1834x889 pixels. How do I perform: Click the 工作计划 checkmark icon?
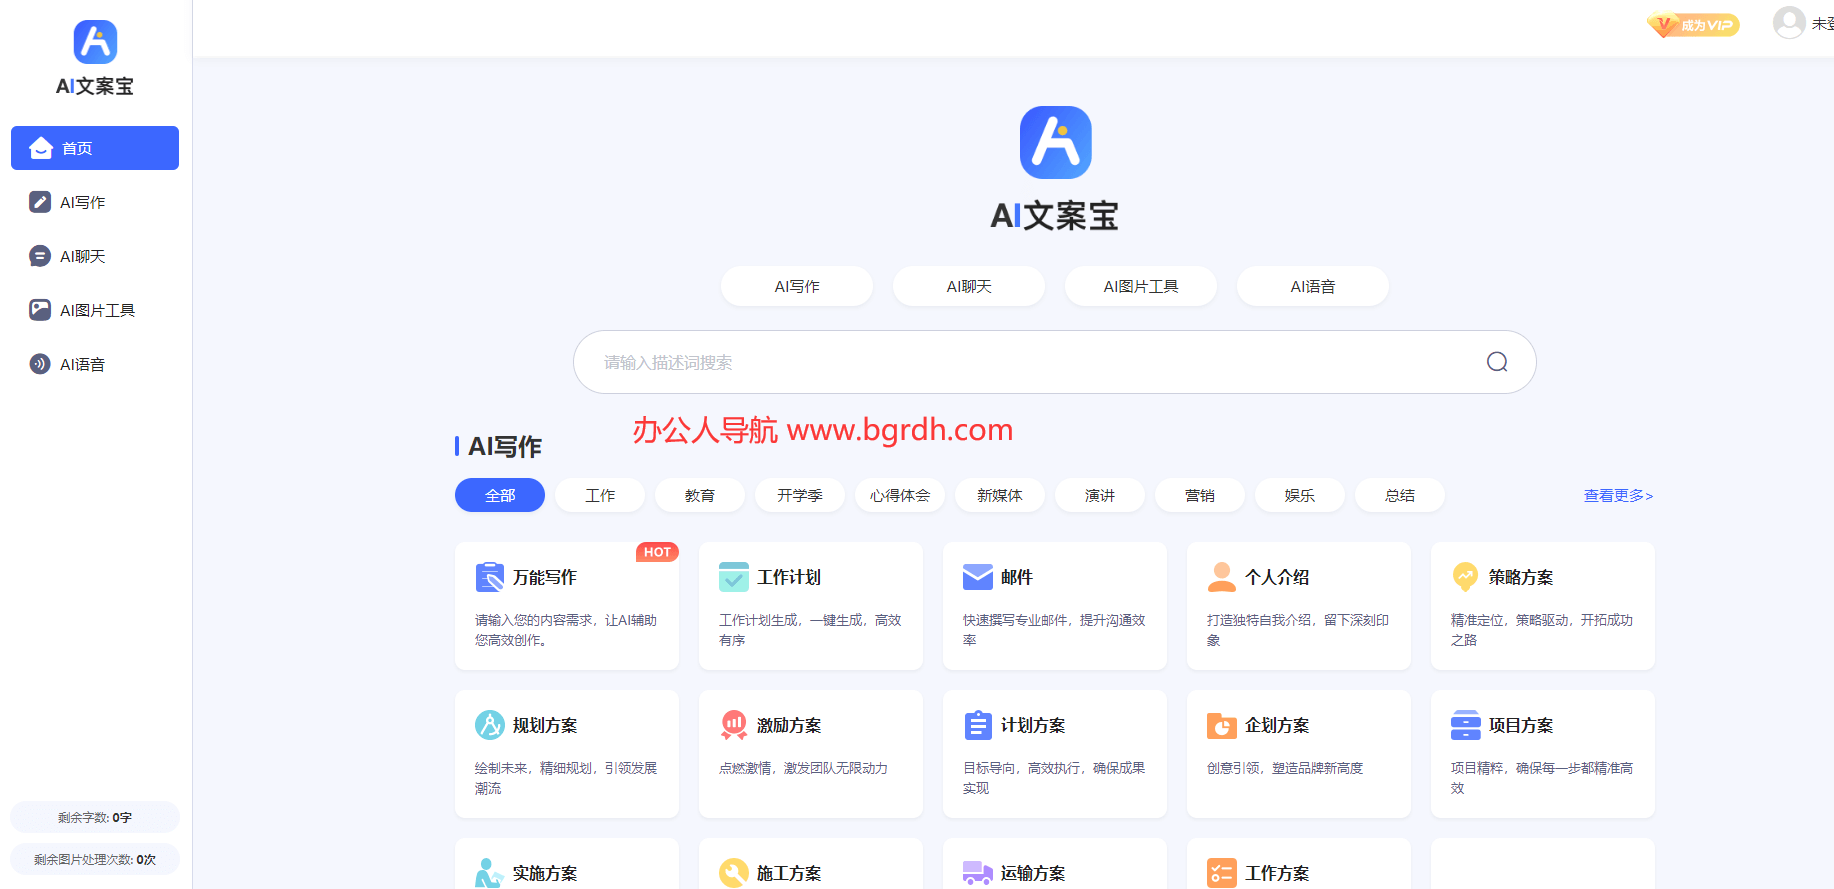pos(734,577)
